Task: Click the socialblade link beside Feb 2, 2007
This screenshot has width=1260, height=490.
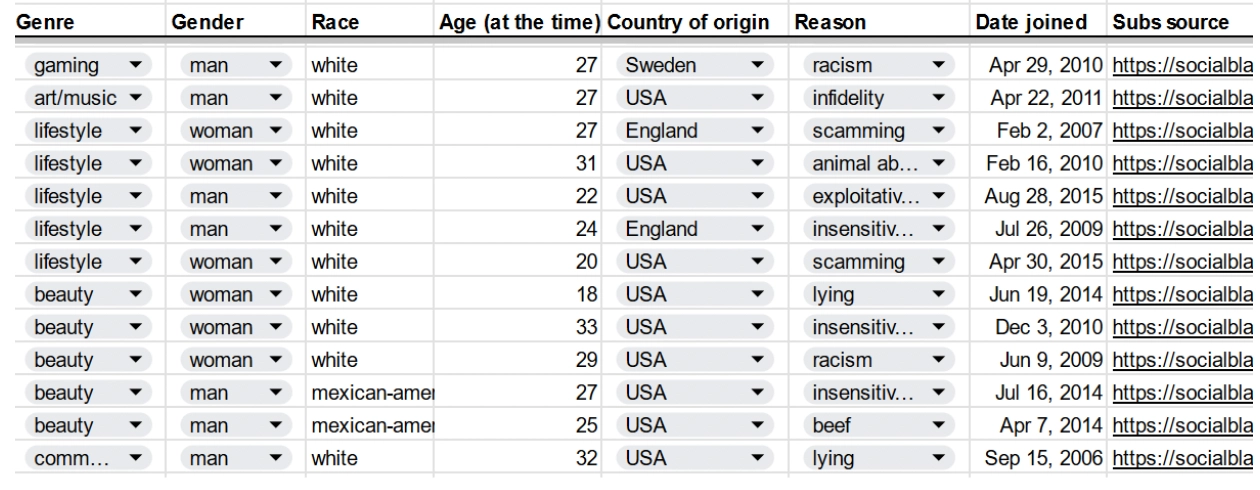Action: coord(1181,131)
